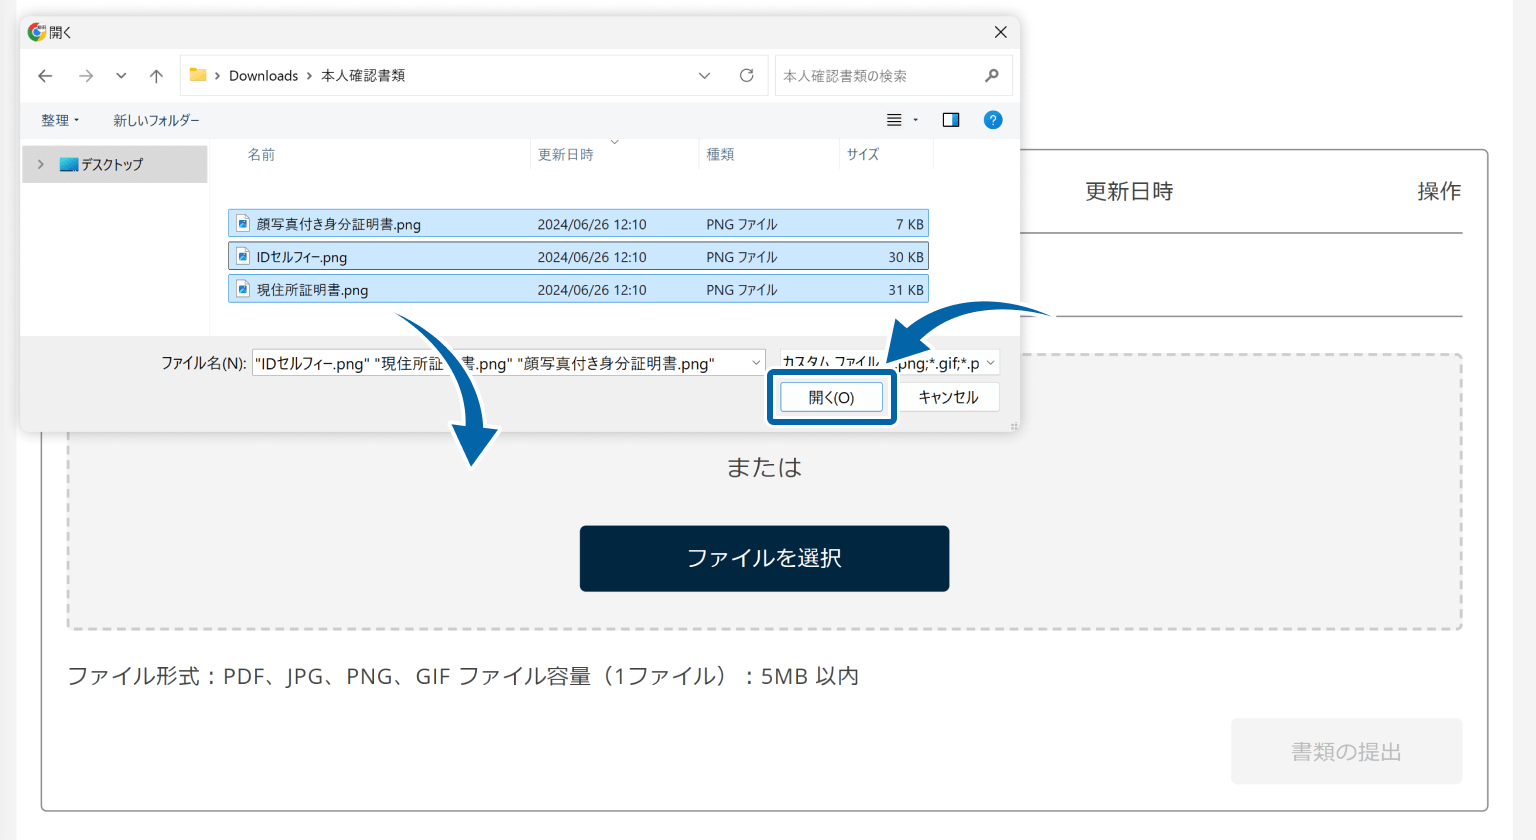Click the forward navigation arrow

pos(86,76)
